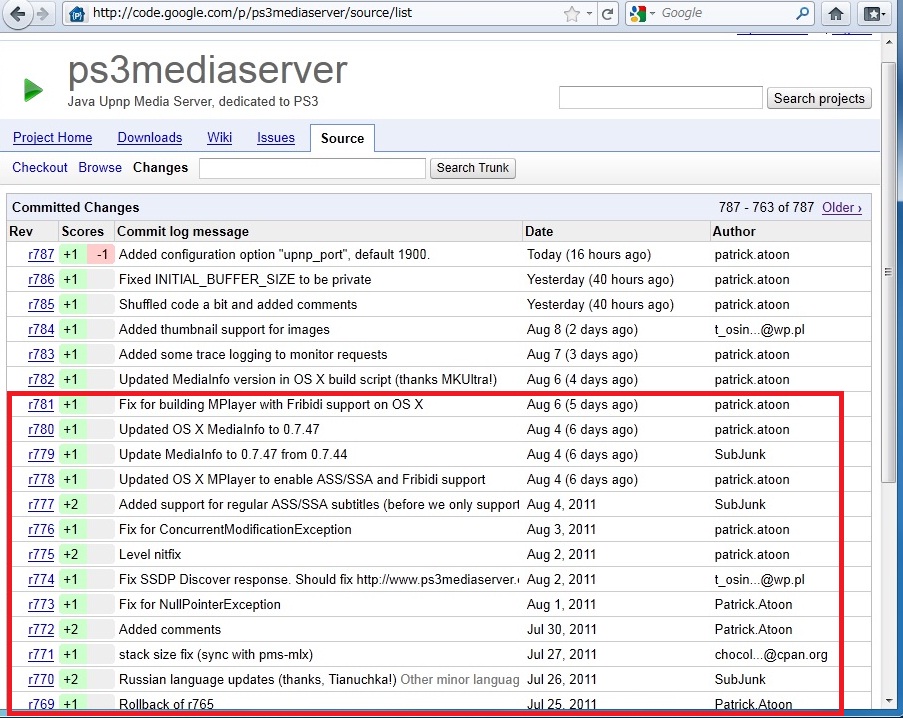
Task: Open the bookmarks toolbar button
Action: coord(874,14)
